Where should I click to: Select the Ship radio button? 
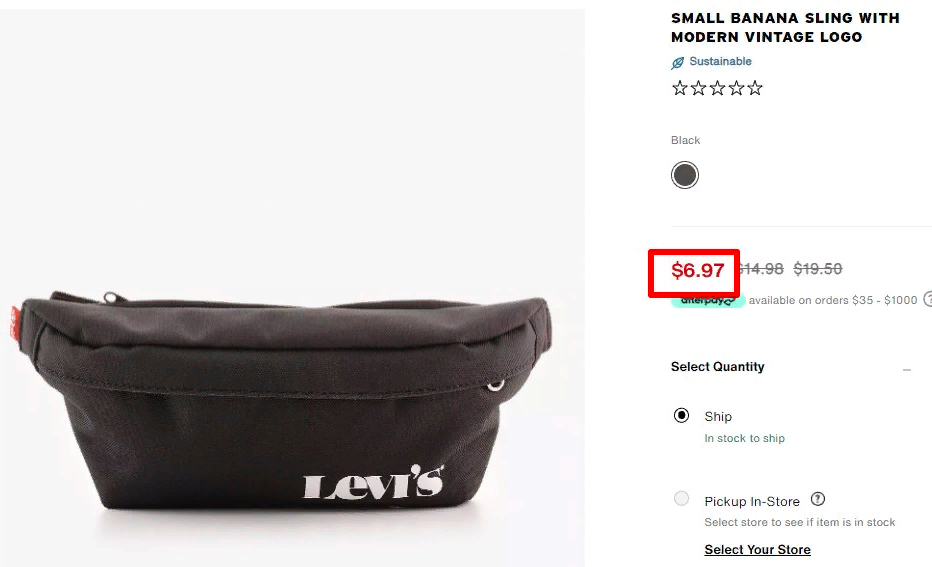681,415
